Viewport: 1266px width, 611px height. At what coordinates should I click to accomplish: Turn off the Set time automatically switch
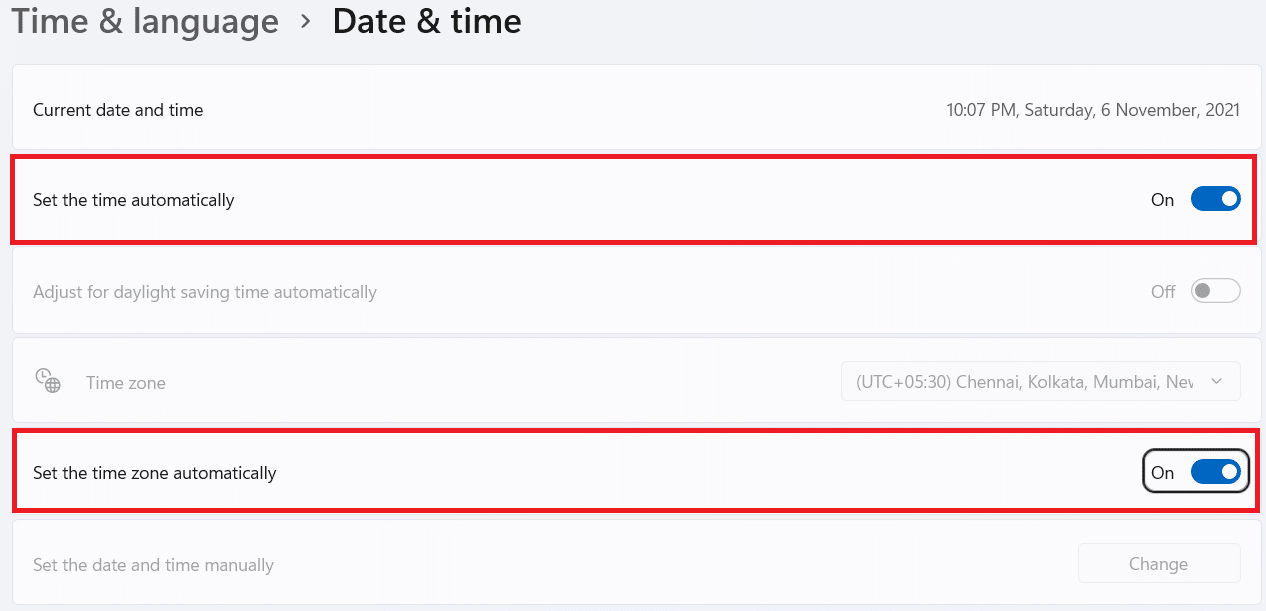pos(1215,199)
